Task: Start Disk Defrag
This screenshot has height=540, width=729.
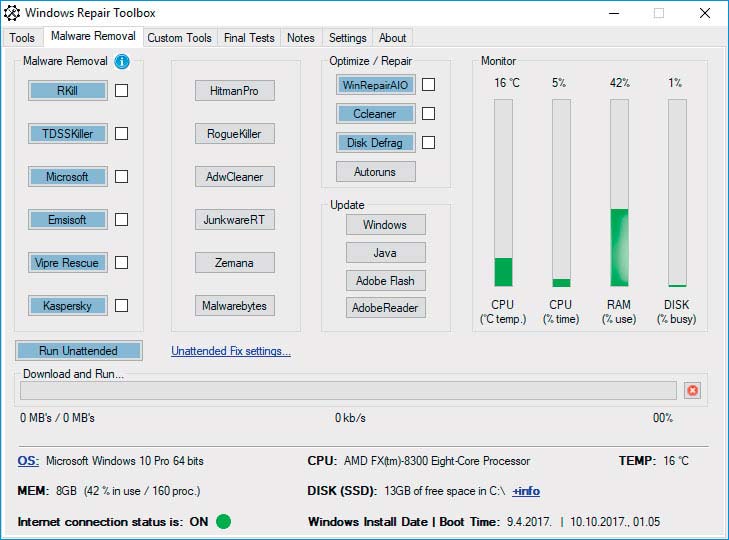Action: tap(376, 142)
